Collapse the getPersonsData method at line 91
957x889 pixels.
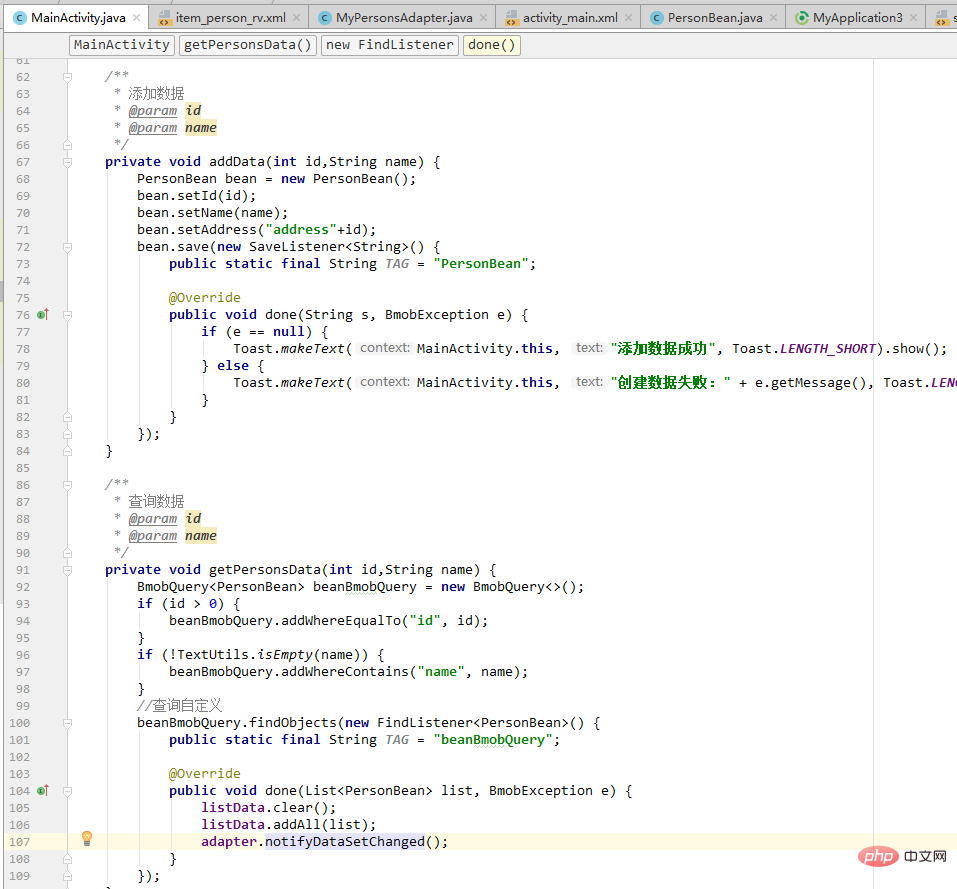click(x=68, y=570)
